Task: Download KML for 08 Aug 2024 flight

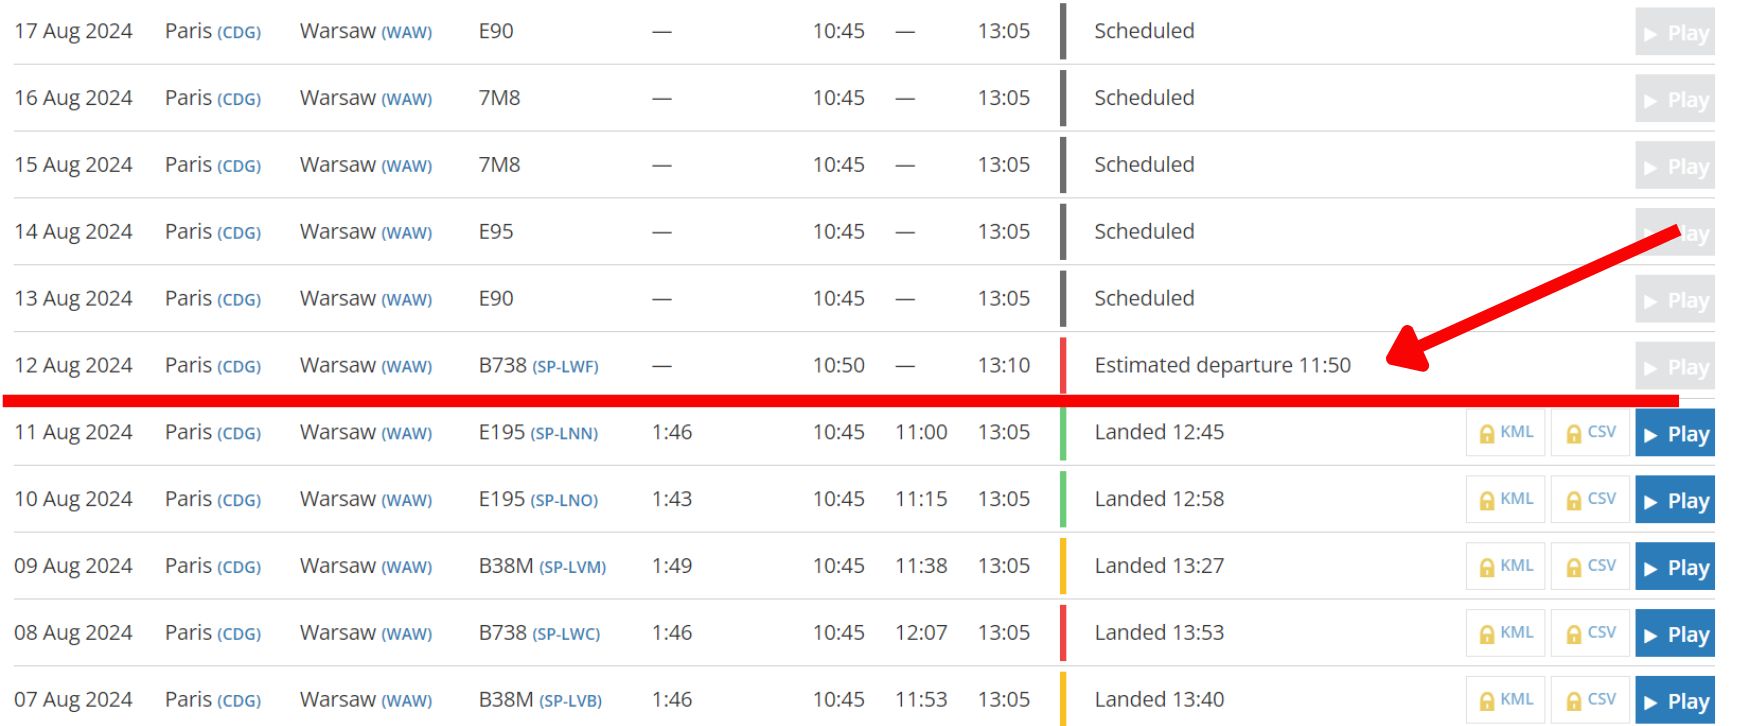Action: coord(1505,634)
